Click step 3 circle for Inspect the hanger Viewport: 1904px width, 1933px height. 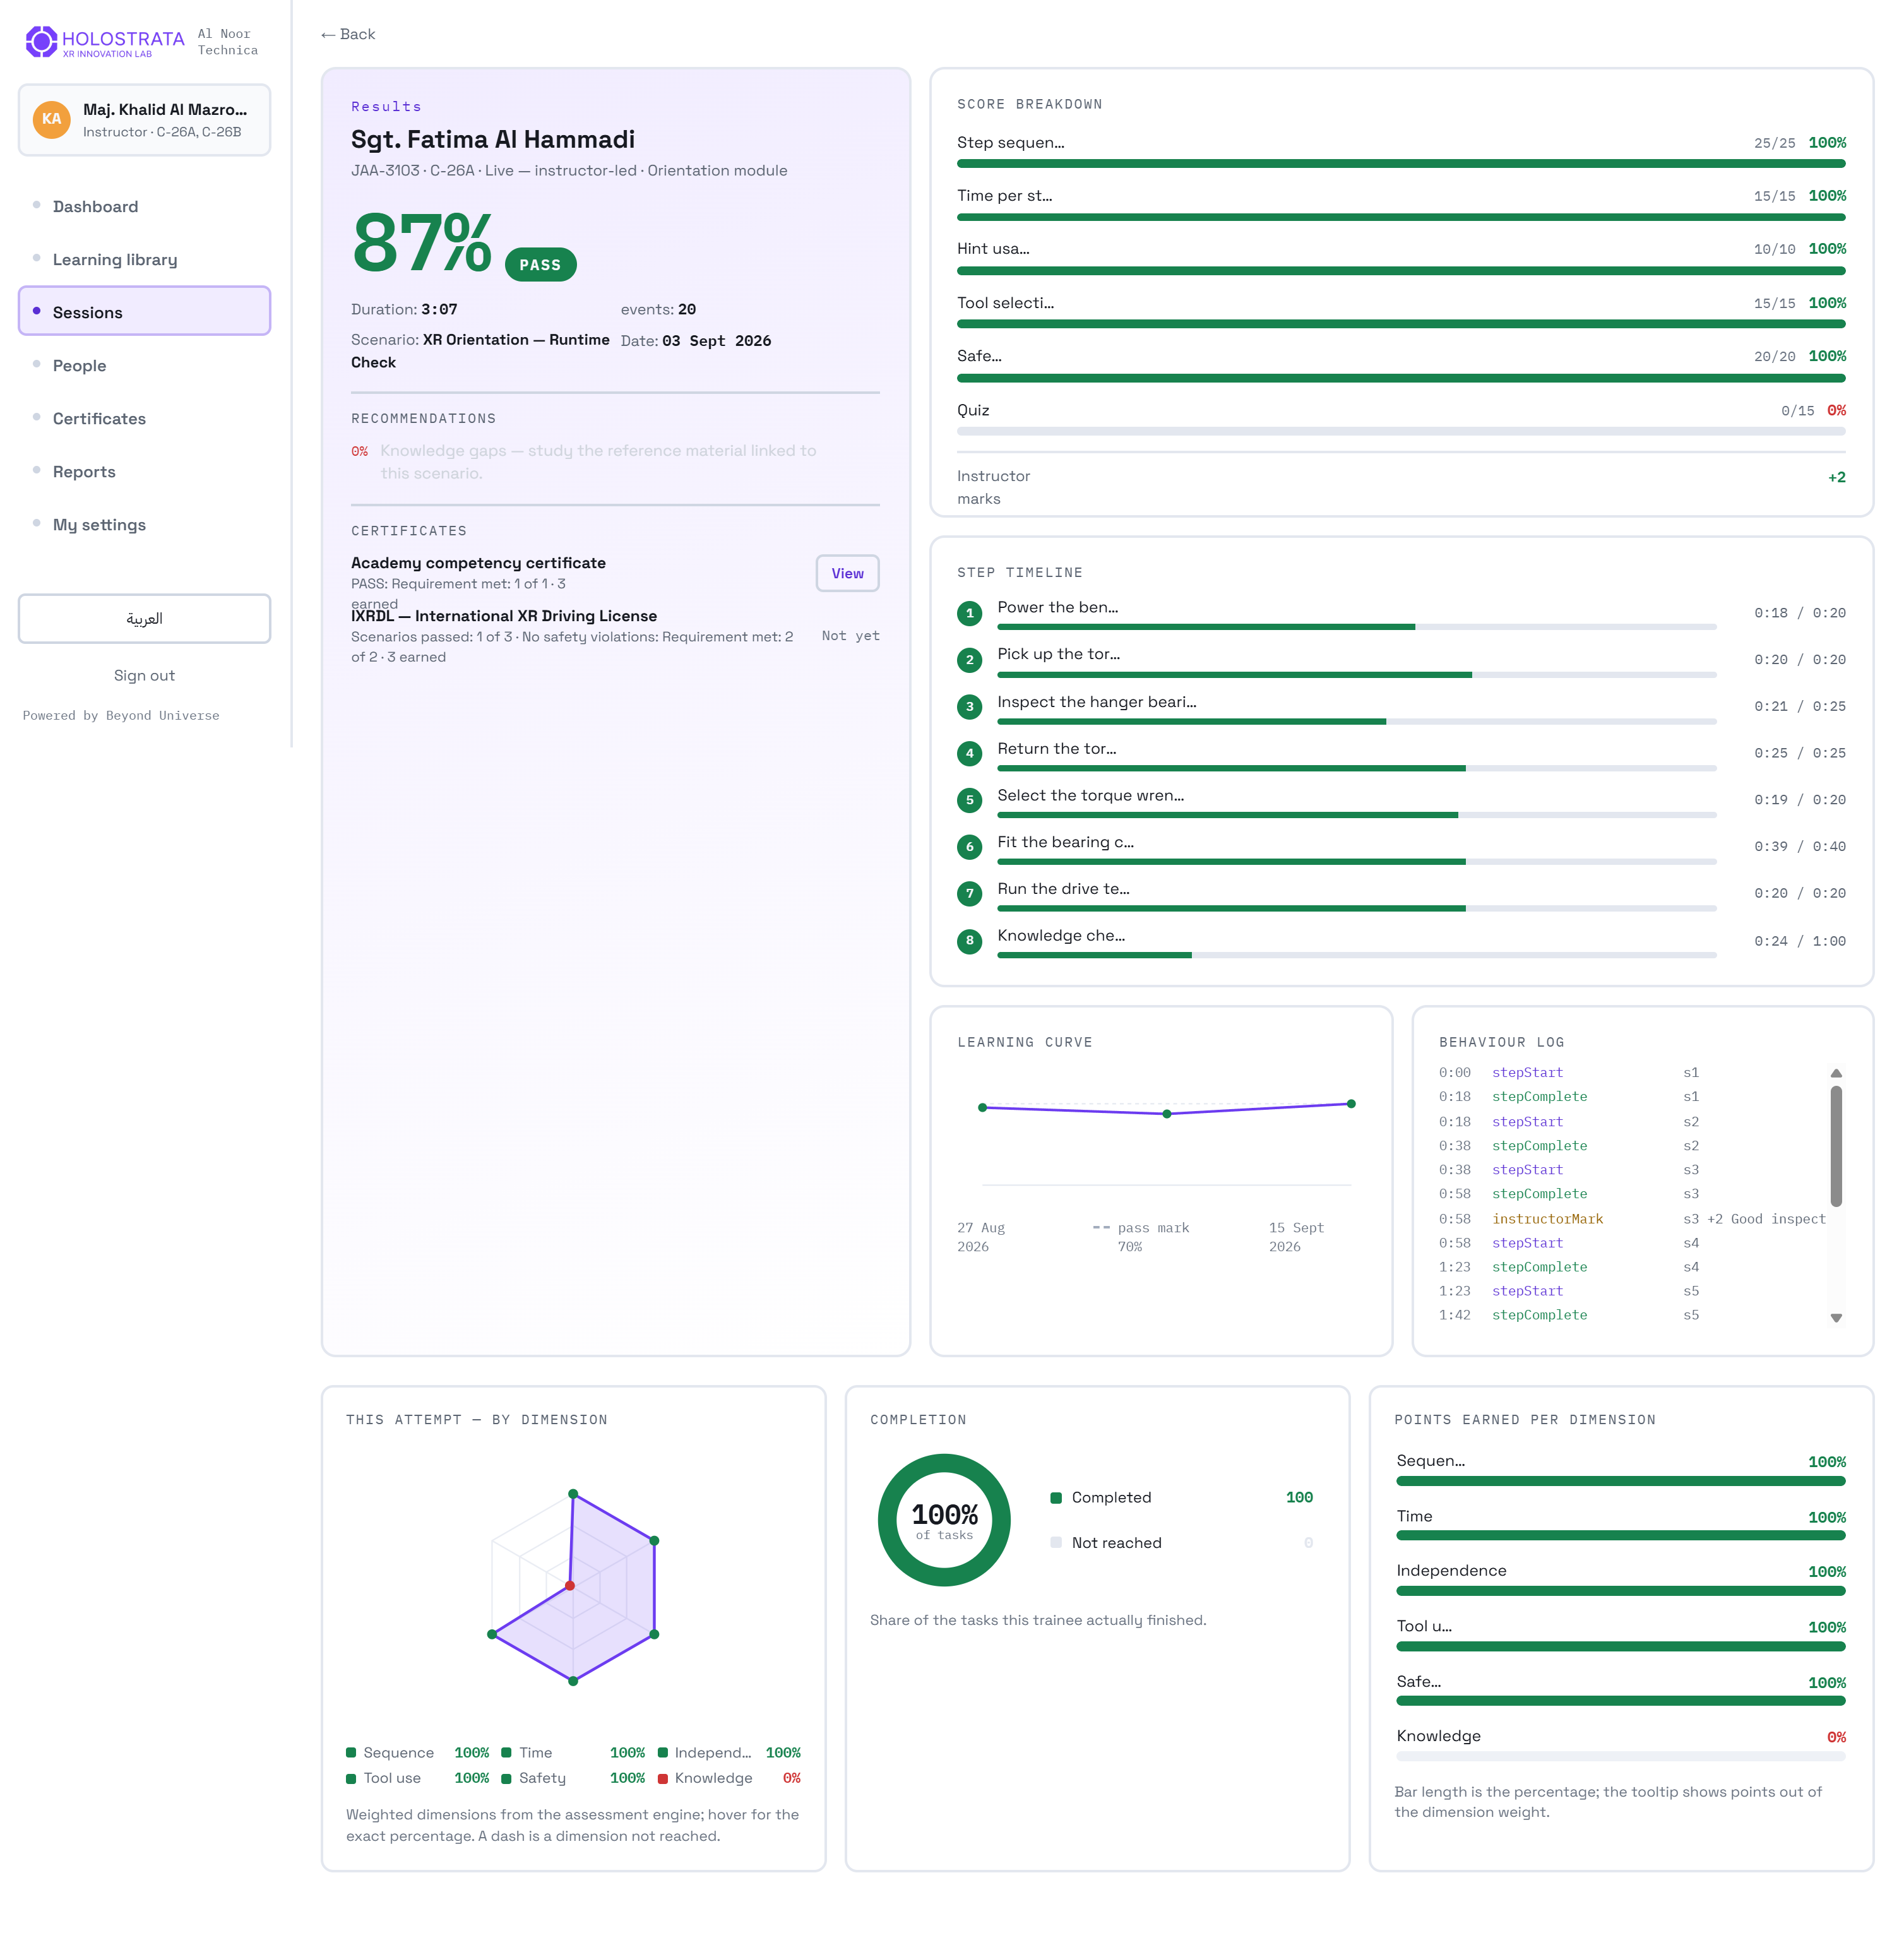tap(969, 707)
